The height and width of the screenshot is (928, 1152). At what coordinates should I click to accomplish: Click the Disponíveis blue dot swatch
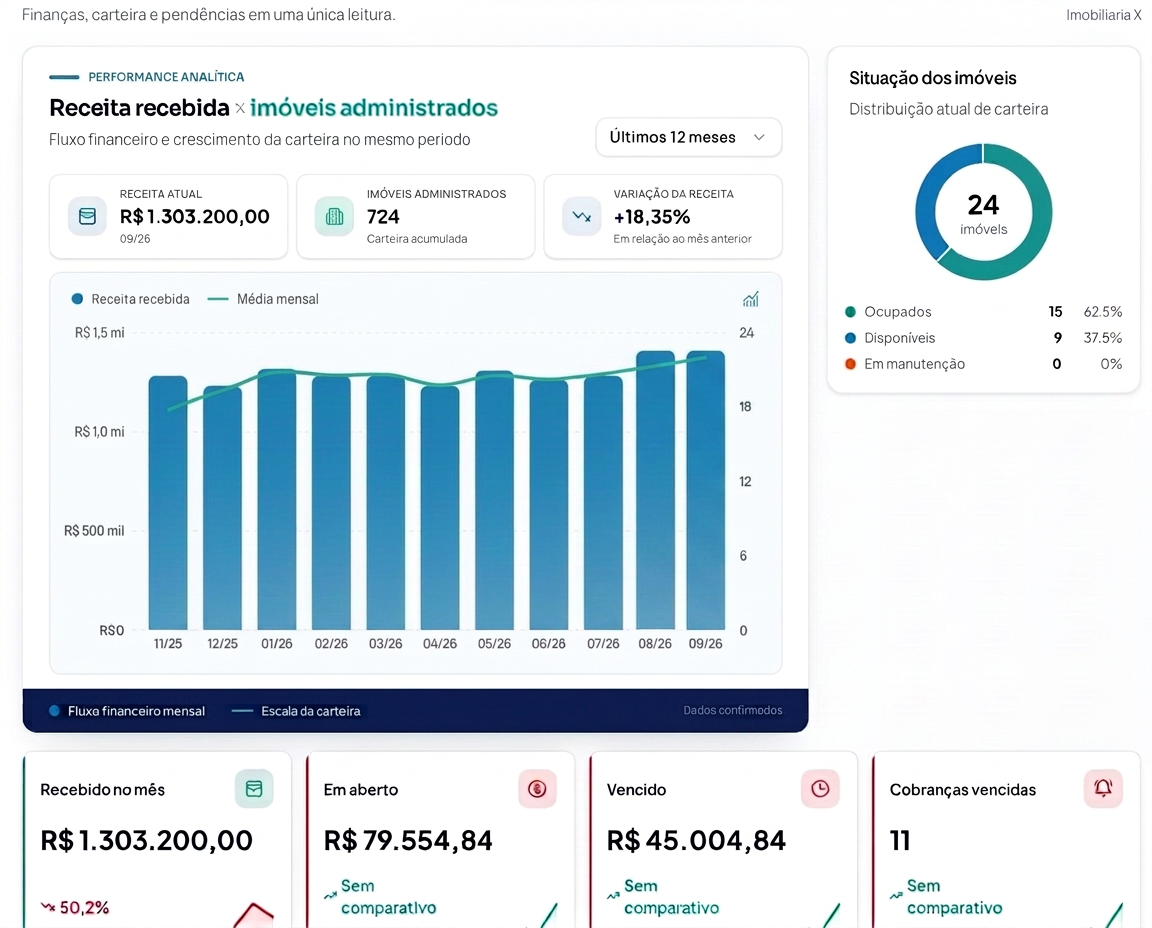tap(851, 338)
